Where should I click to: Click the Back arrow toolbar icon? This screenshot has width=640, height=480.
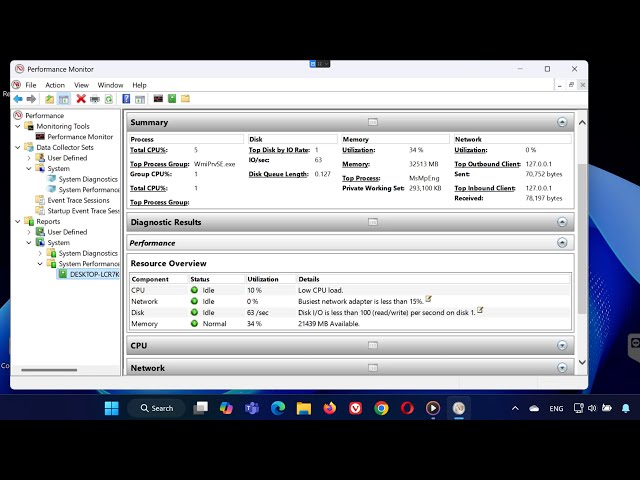pos(18,99)
